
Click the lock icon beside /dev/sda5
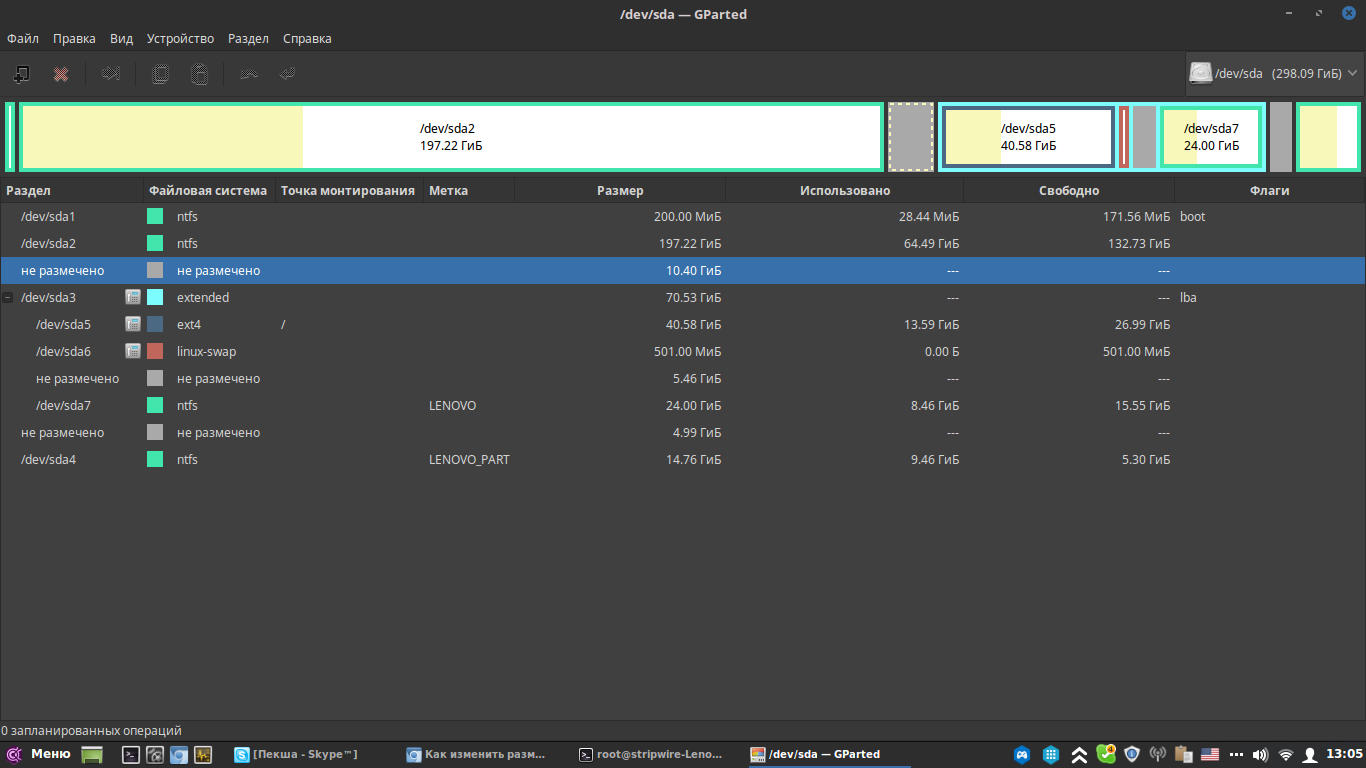coord(132,324)
